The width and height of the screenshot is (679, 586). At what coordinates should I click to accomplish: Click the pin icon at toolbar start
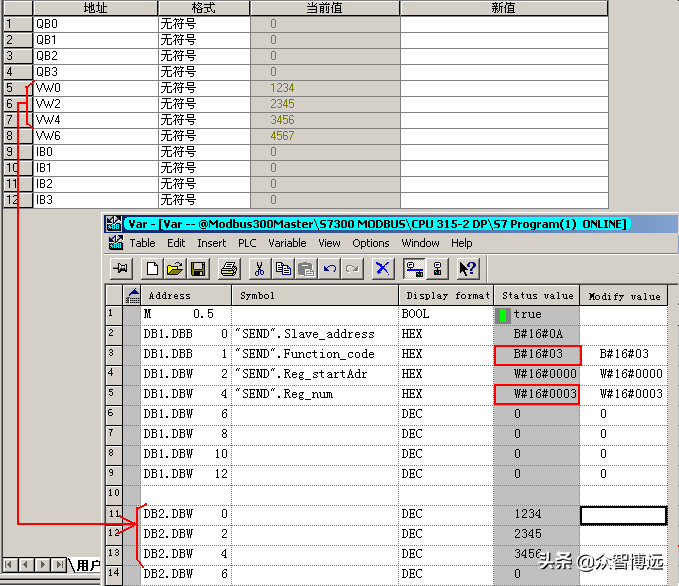[x=121, y=268]
